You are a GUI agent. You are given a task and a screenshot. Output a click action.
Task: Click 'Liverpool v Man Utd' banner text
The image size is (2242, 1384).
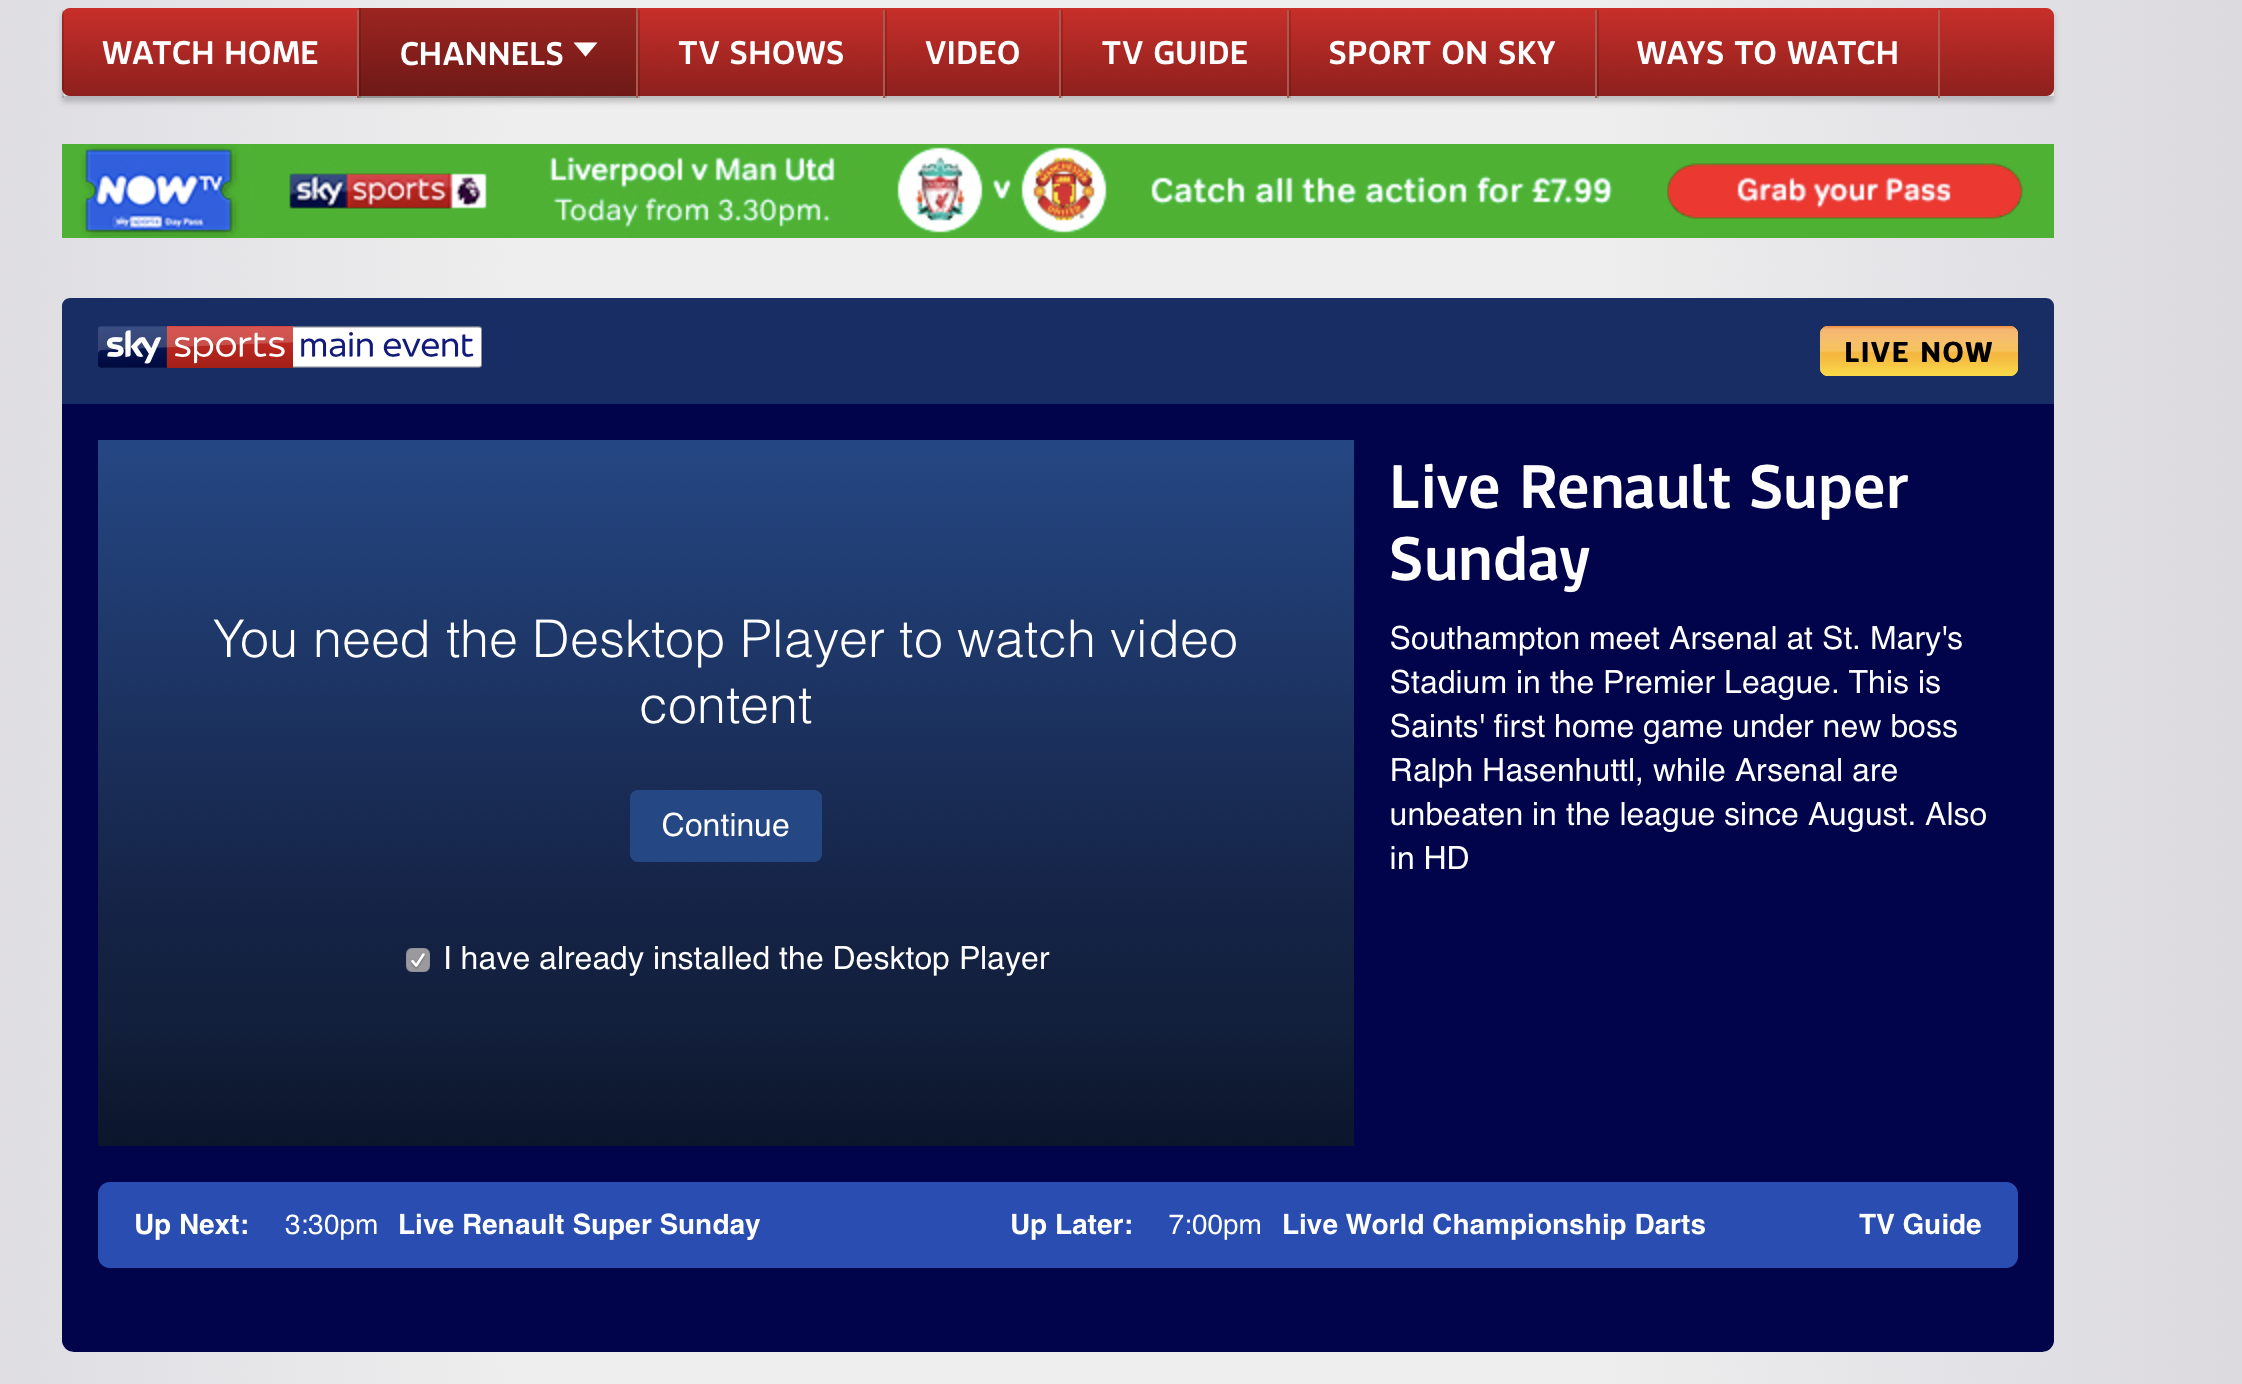pos(692,170)
